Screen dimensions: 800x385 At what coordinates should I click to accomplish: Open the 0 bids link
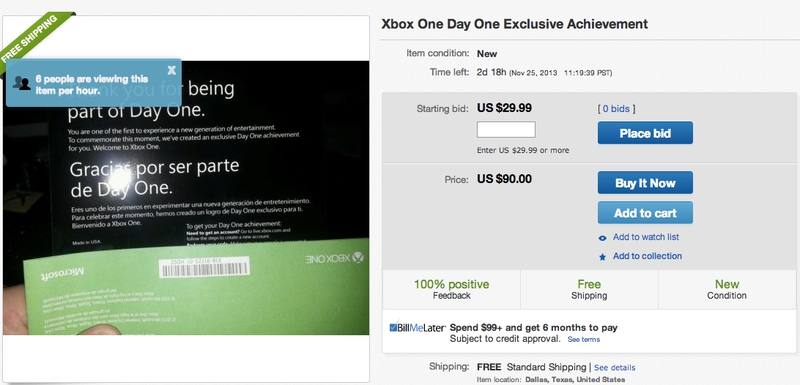point(616,109)
